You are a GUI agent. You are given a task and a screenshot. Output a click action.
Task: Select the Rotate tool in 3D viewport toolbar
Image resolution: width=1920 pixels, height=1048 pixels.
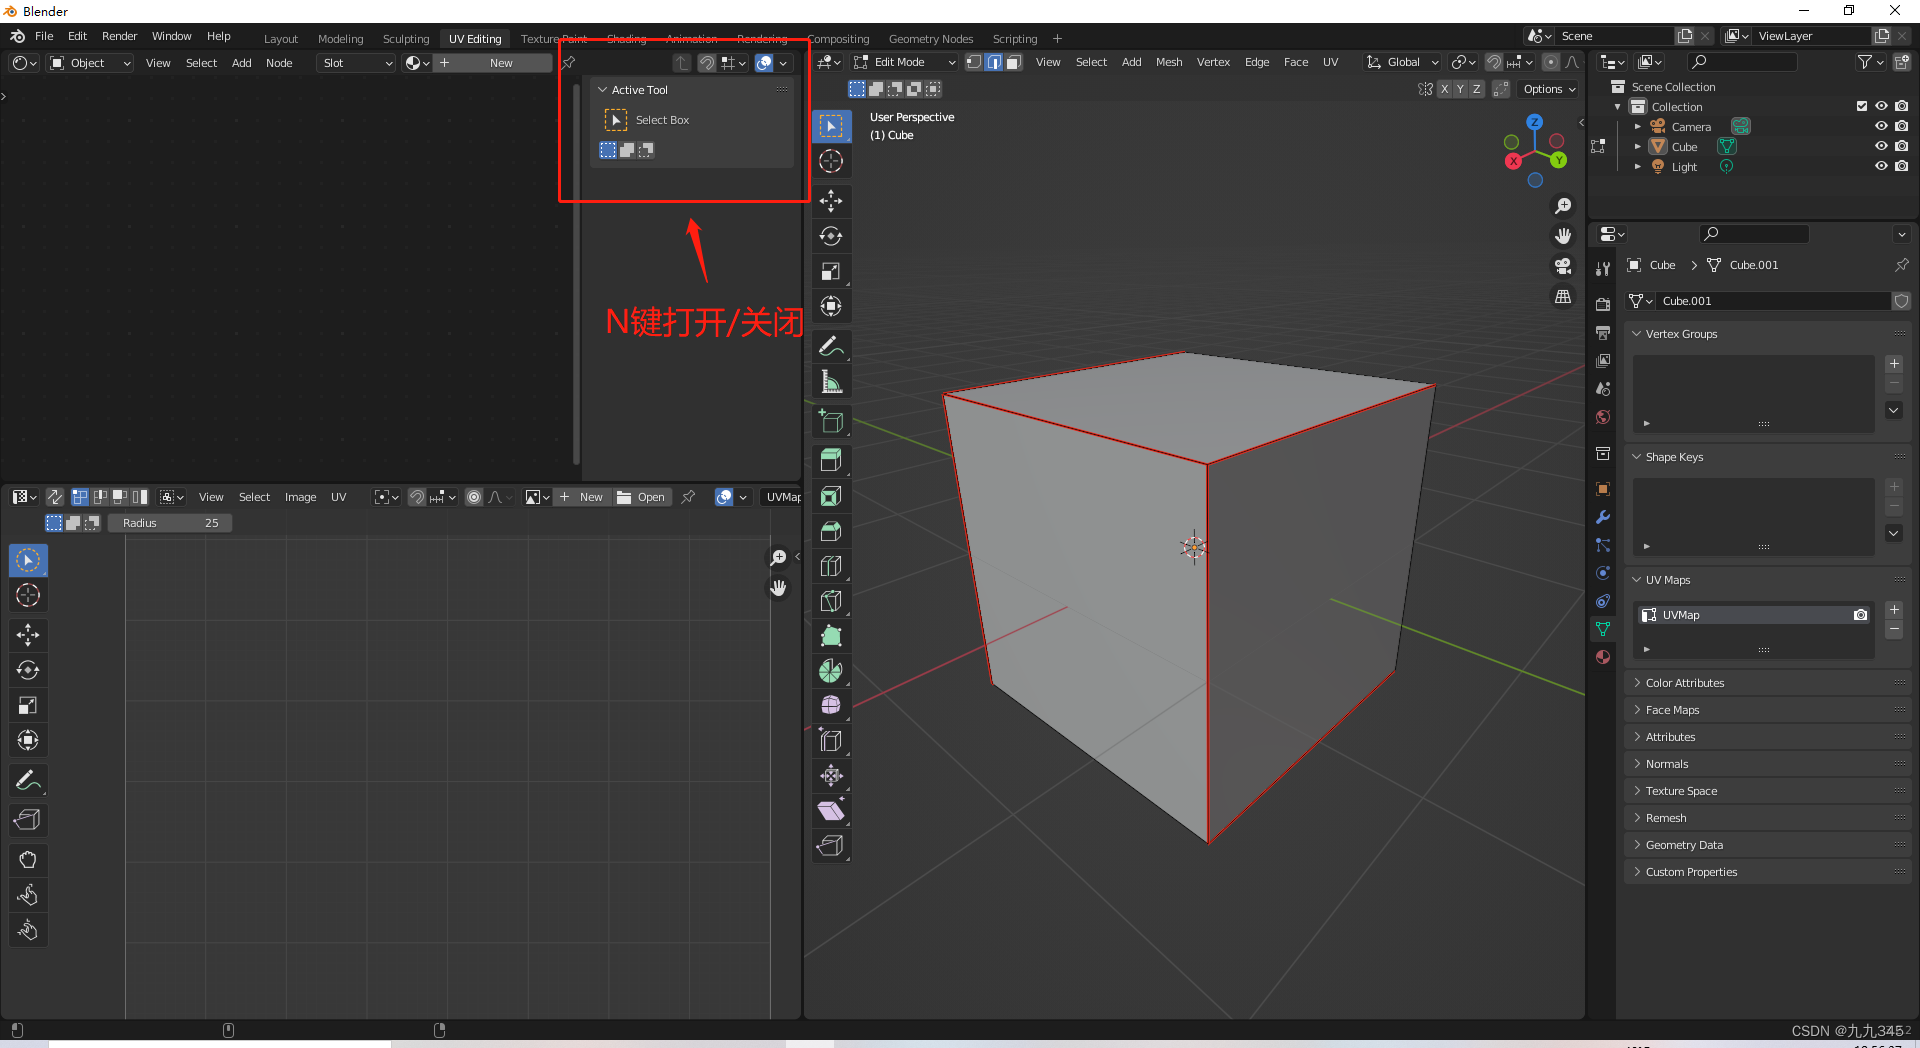(x=831, y=236)
